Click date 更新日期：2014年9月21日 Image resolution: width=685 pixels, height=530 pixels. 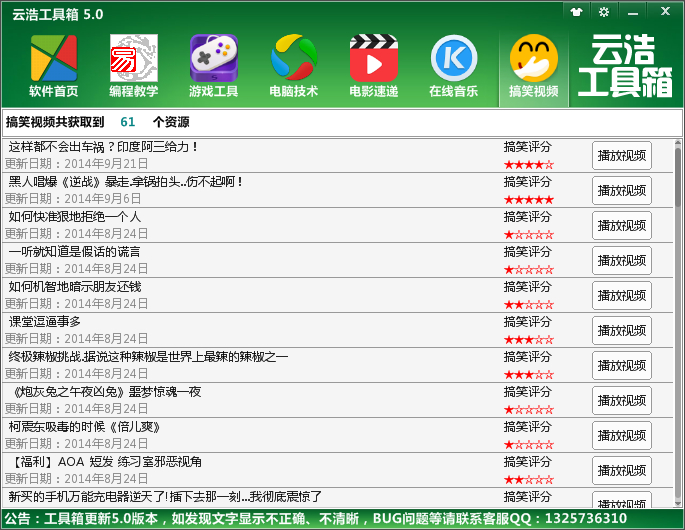(76, 164)
